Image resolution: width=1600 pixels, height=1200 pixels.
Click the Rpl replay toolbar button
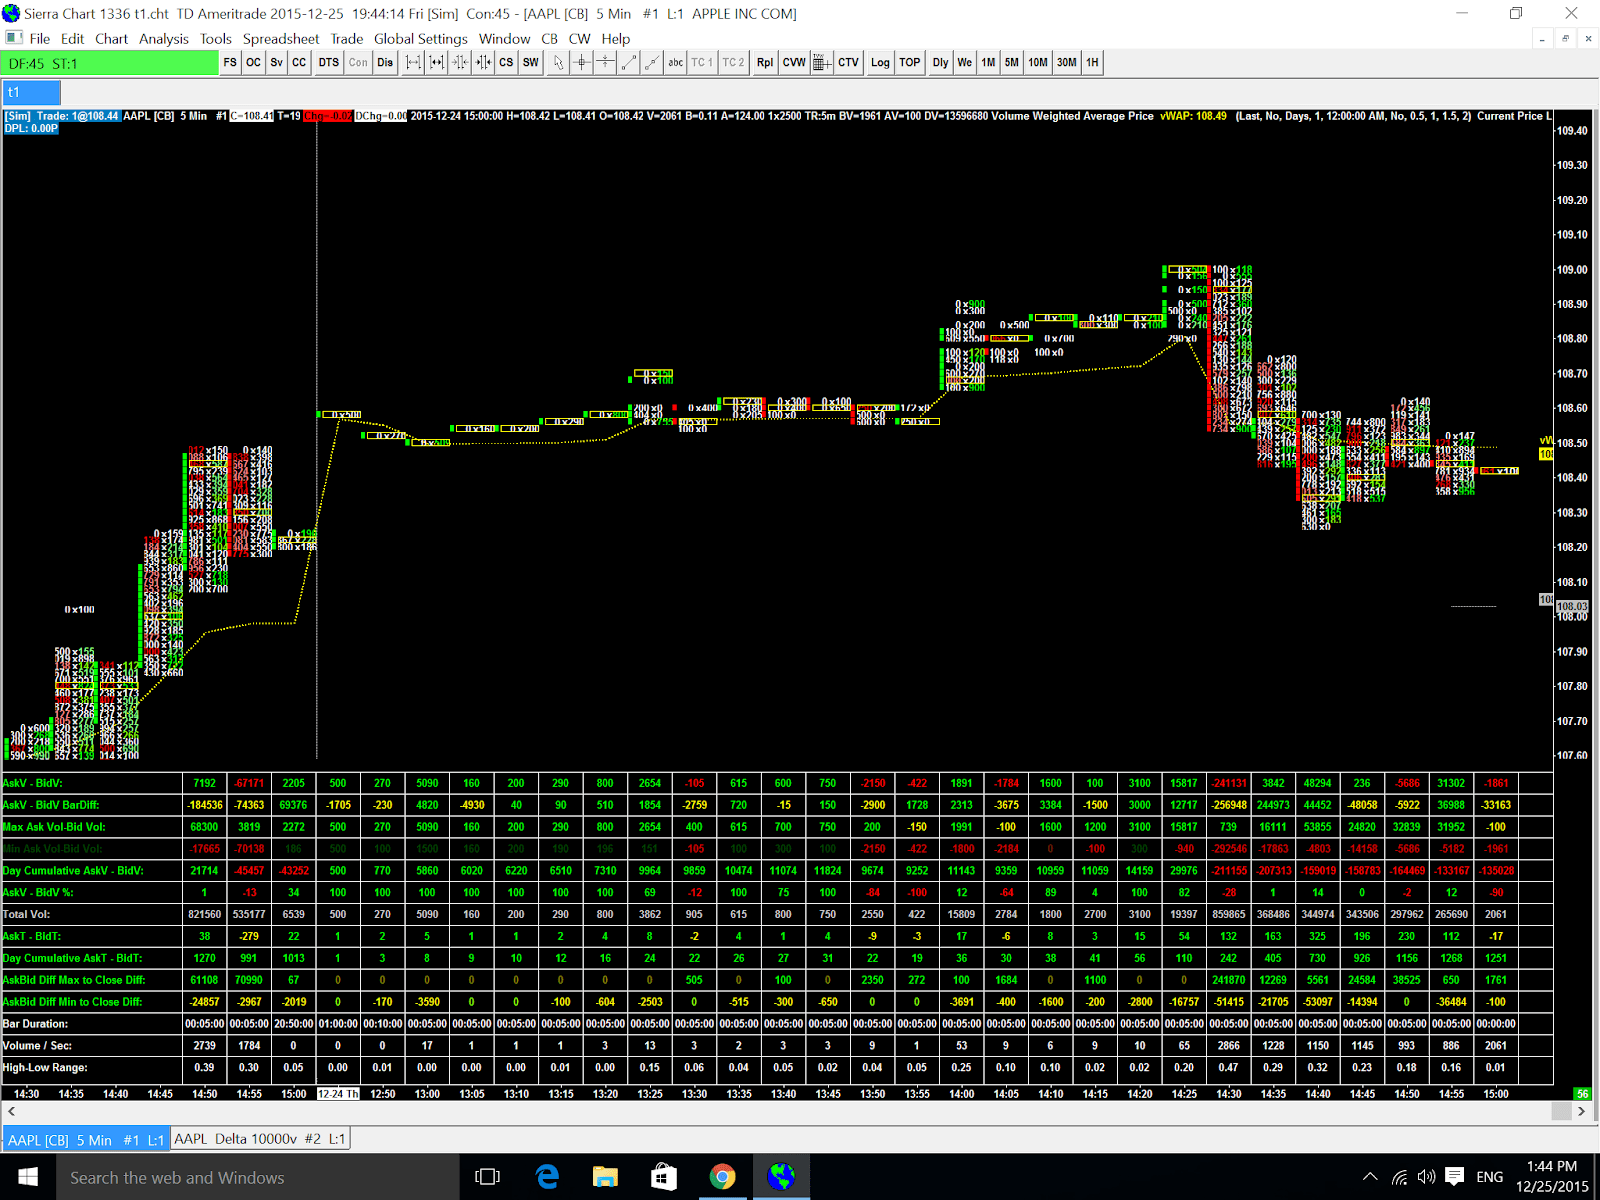point(765,63)
